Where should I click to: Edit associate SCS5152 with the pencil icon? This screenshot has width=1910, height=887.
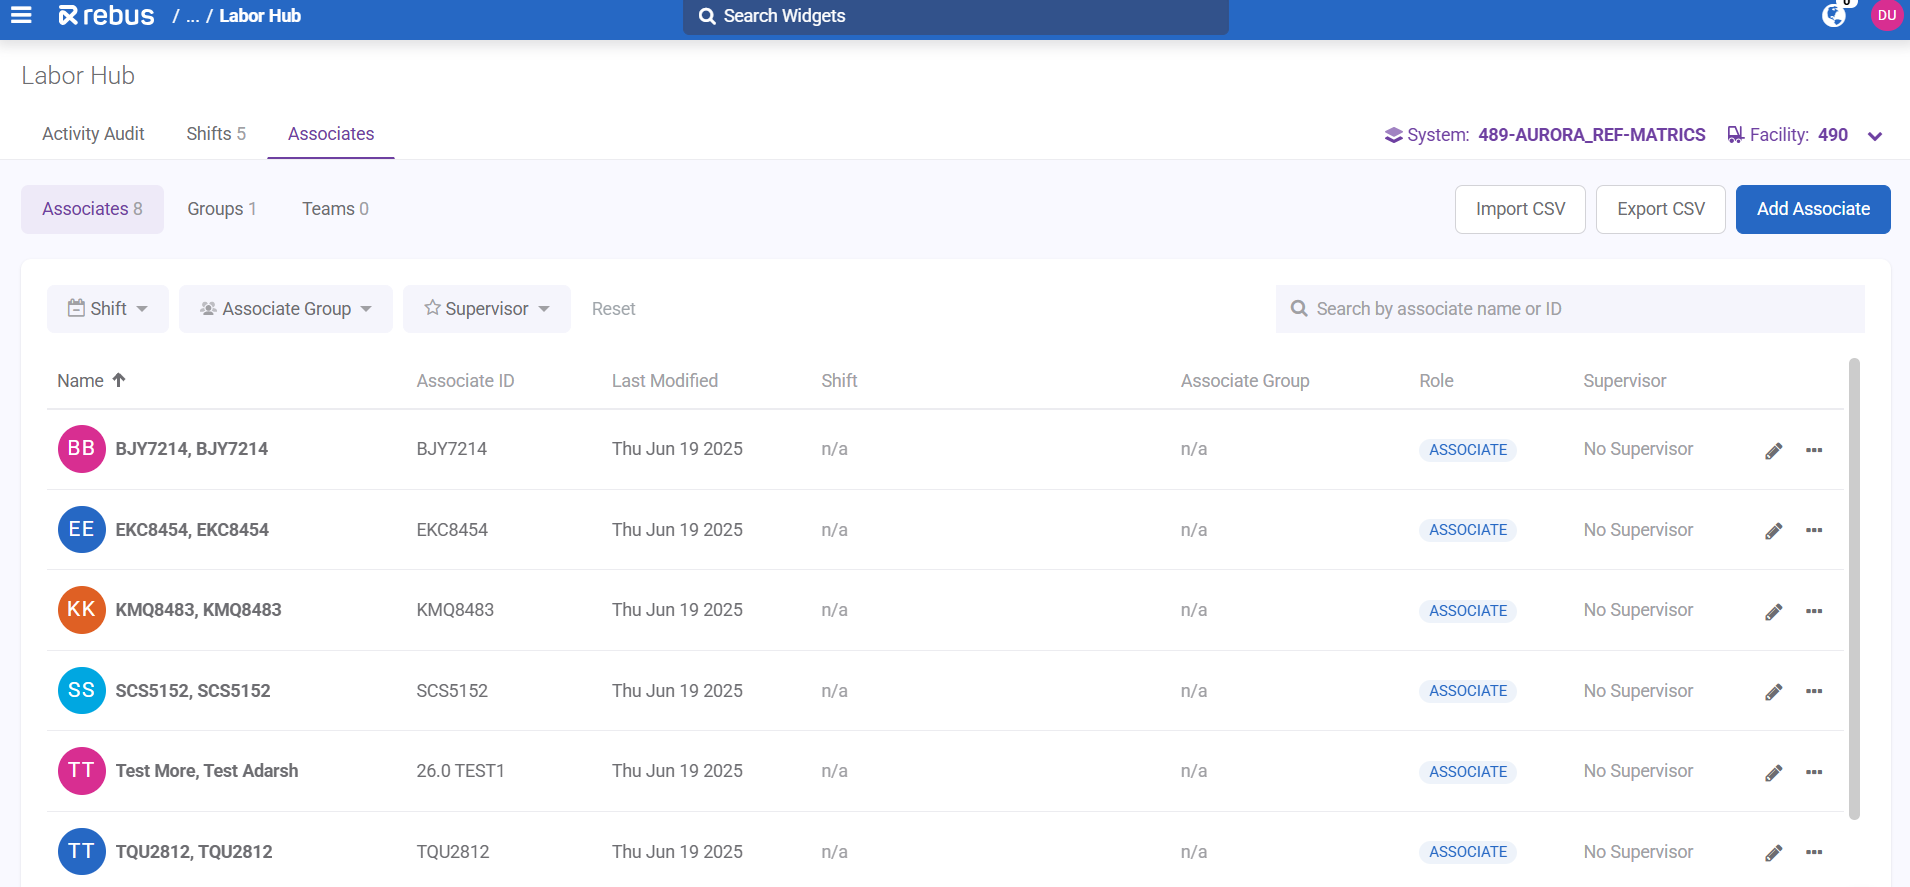(x=1773, y=692)
